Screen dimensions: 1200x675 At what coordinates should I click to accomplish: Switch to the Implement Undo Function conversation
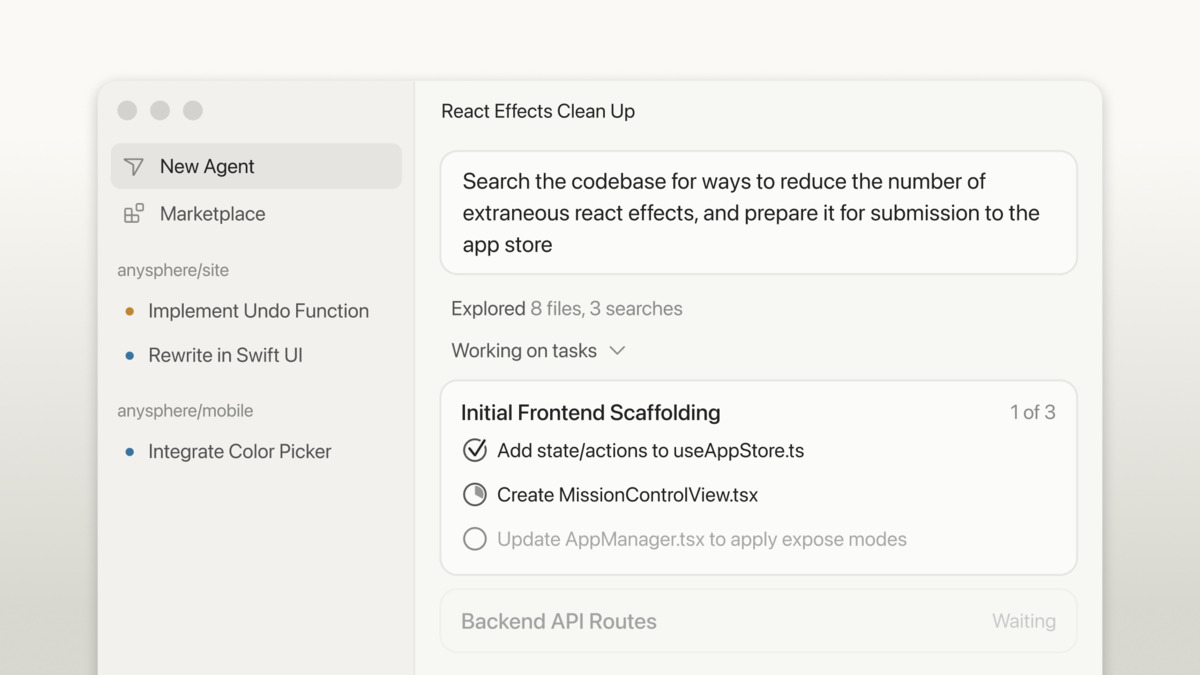coord(258,311)
